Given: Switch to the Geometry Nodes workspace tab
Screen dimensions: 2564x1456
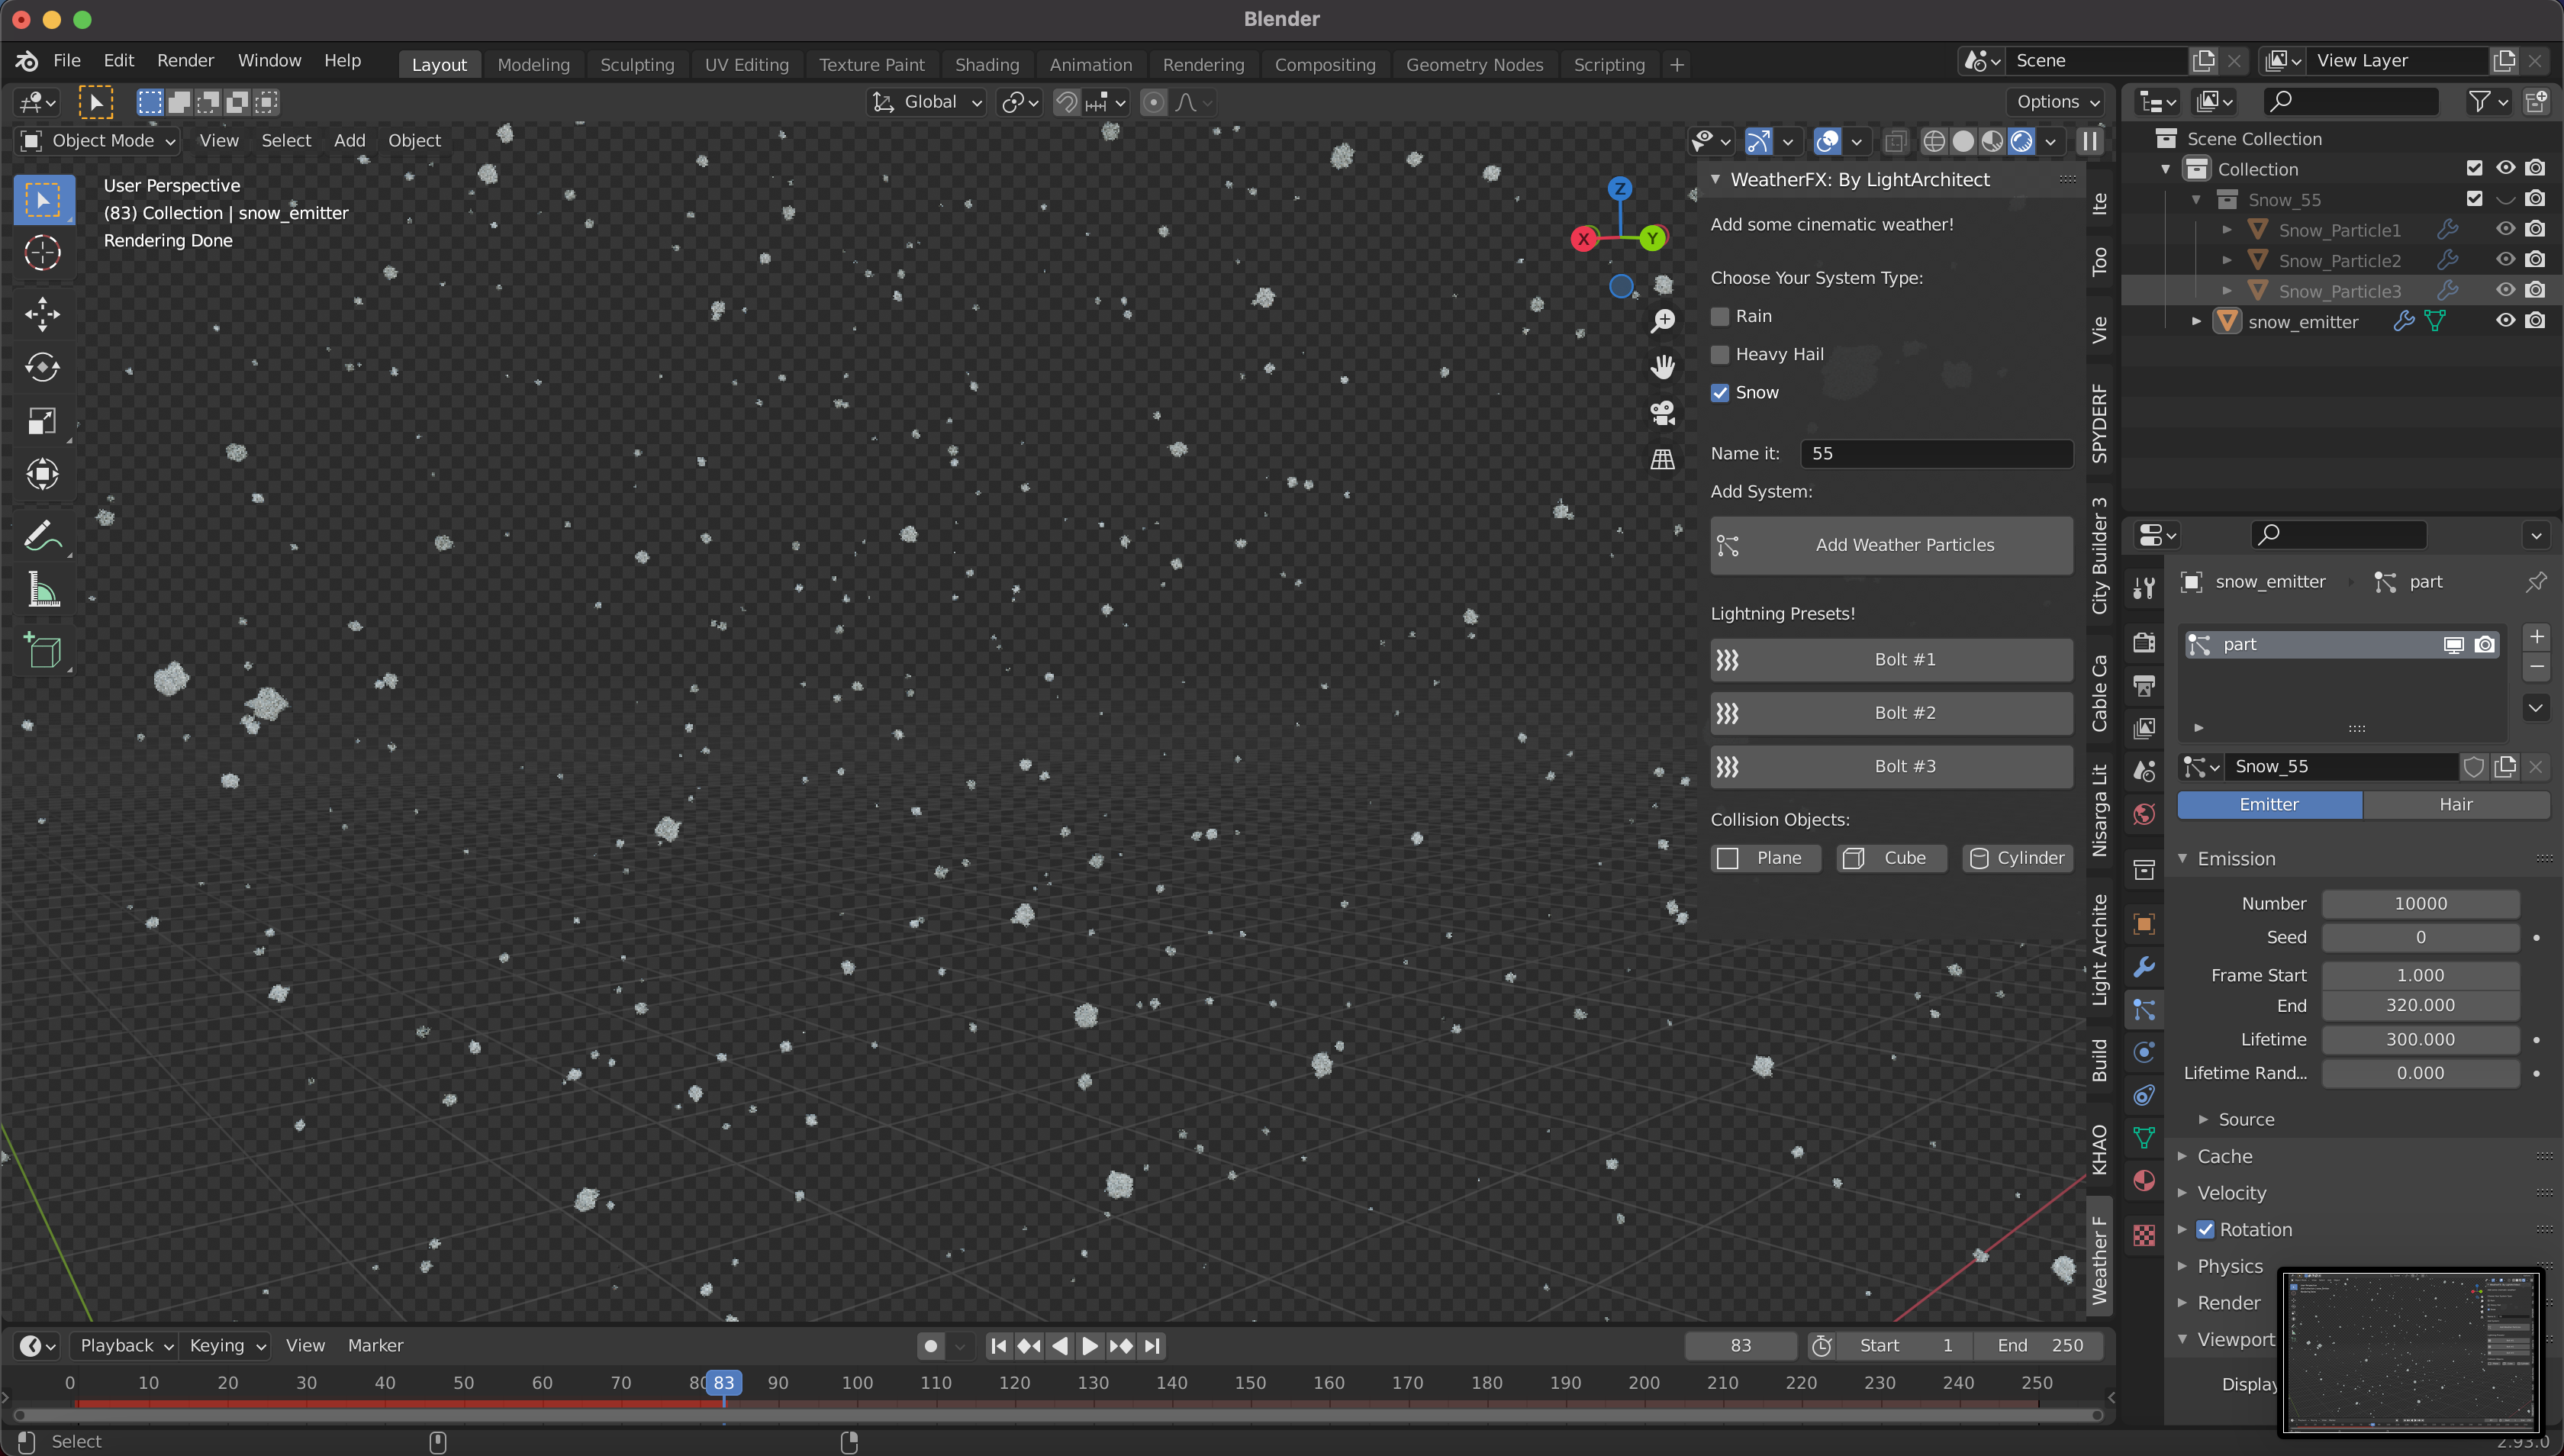Looking at the screenshot, I should pyautogui.click(x=1474, y=65).
